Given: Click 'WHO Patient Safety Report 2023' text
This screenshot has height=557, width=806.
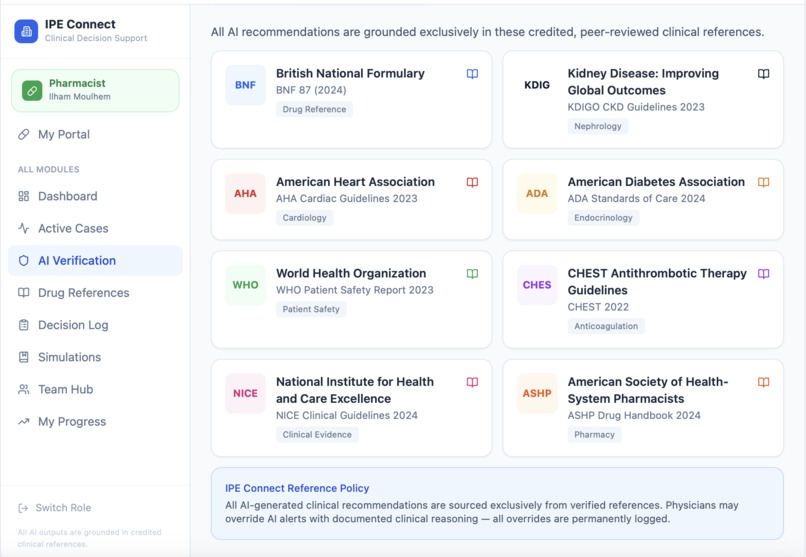Looking at the screenshot, I should click(x=355, y=290).
